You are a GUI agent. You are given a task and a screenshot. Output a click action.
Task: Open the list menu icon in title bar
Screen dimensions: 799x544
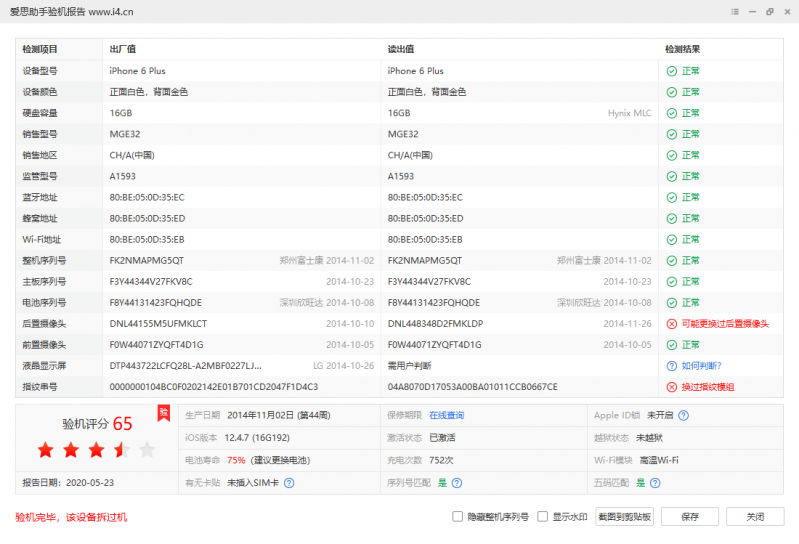point(734,11)
